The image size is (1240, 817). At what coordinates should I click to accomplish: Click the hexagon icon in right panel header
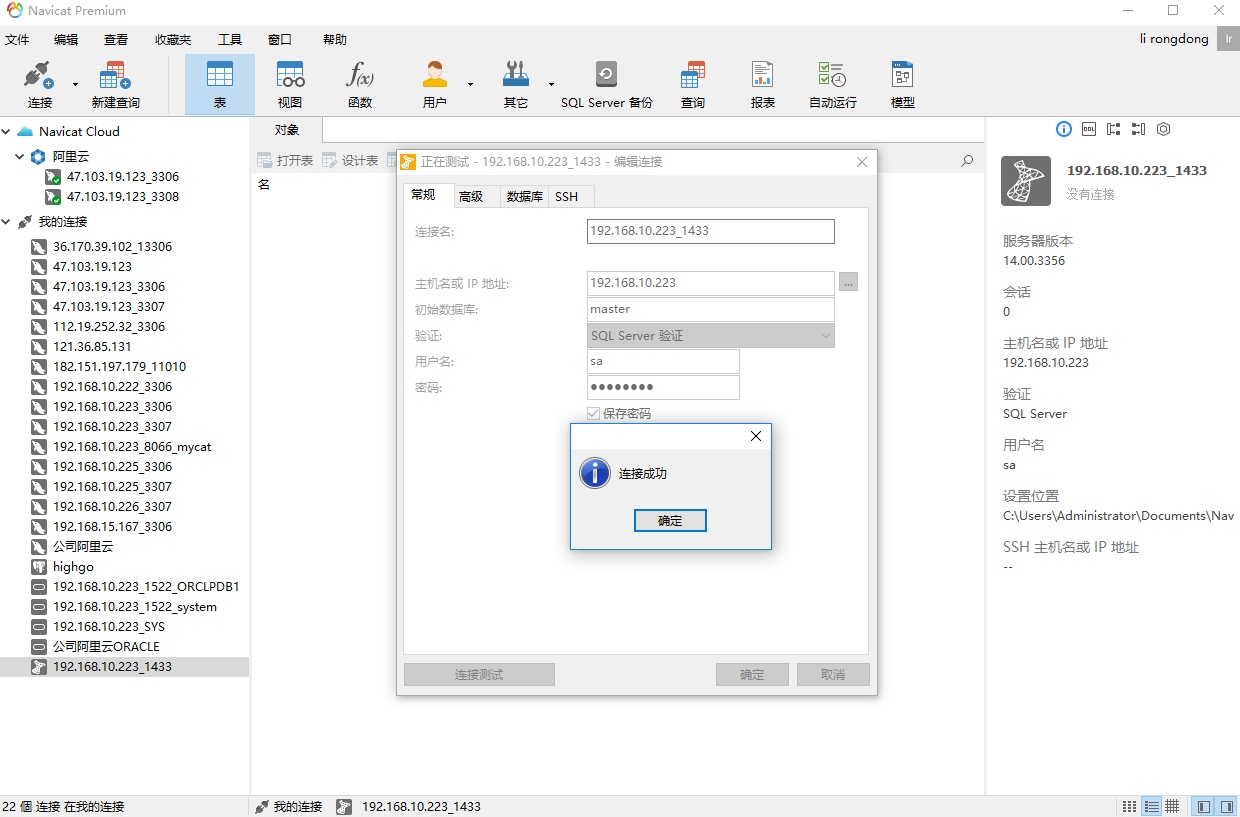click(x=1163, y=129)
